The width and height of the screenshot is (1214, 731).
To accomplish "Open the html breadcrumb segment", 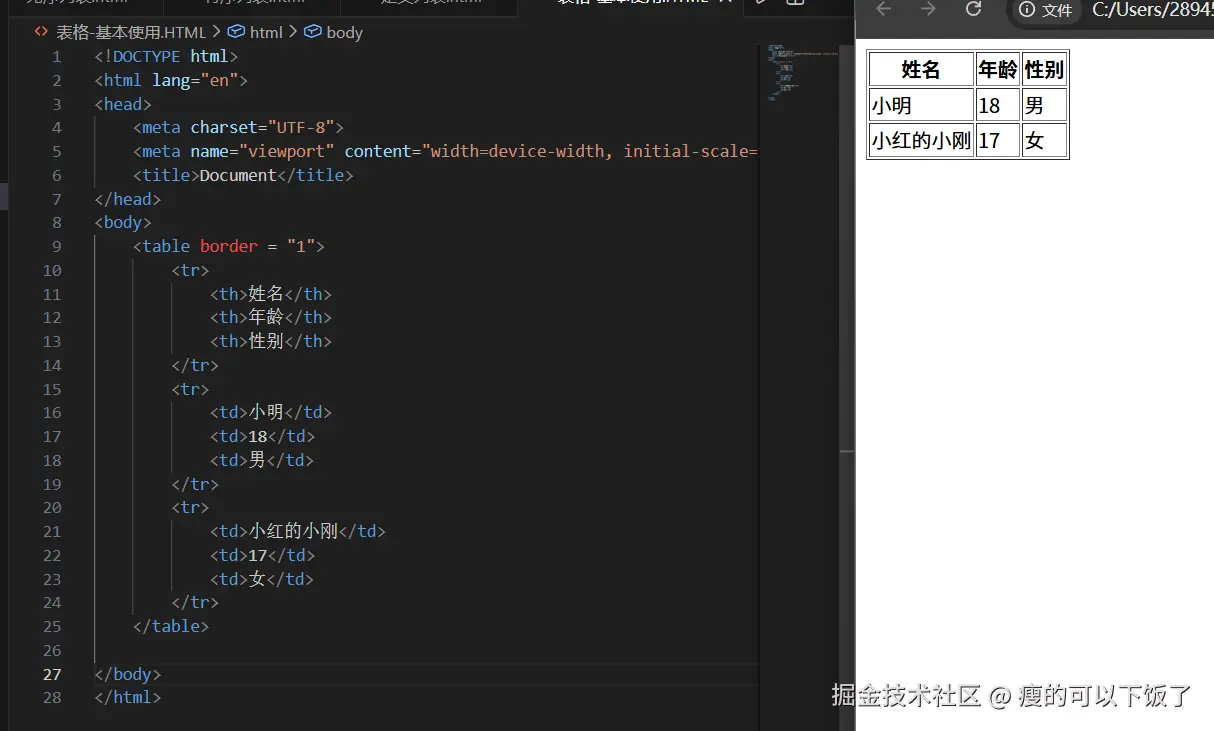I will (255, 32).
